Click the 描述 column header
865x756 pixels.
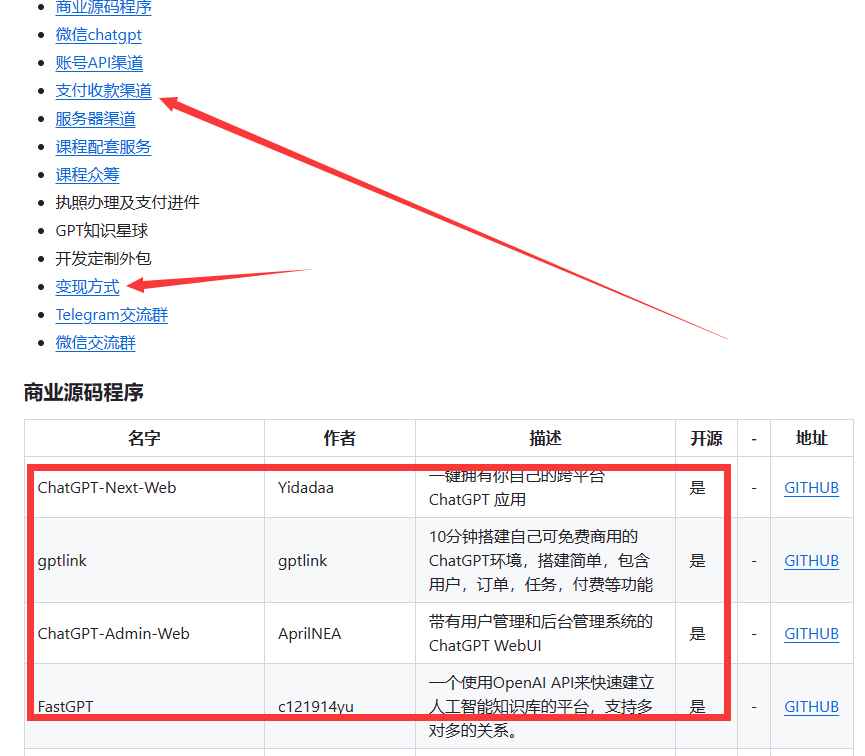tap(546, 439)
